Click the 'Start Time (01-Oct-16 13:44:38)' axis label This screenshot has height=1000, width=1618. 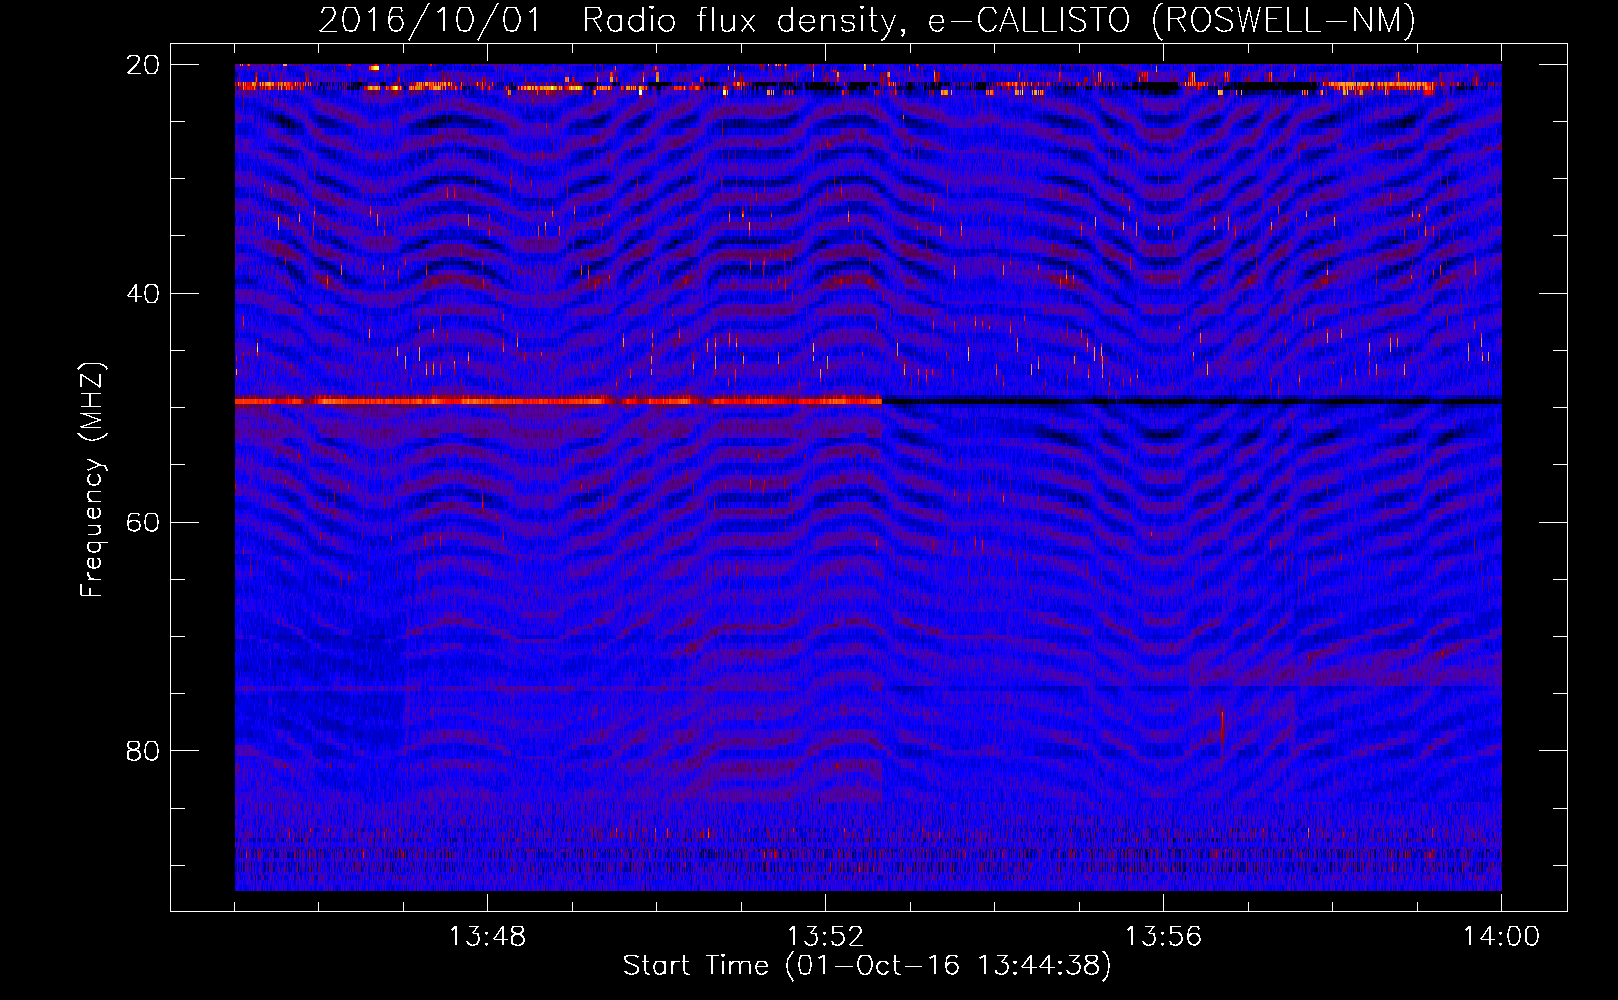point(867,966)
